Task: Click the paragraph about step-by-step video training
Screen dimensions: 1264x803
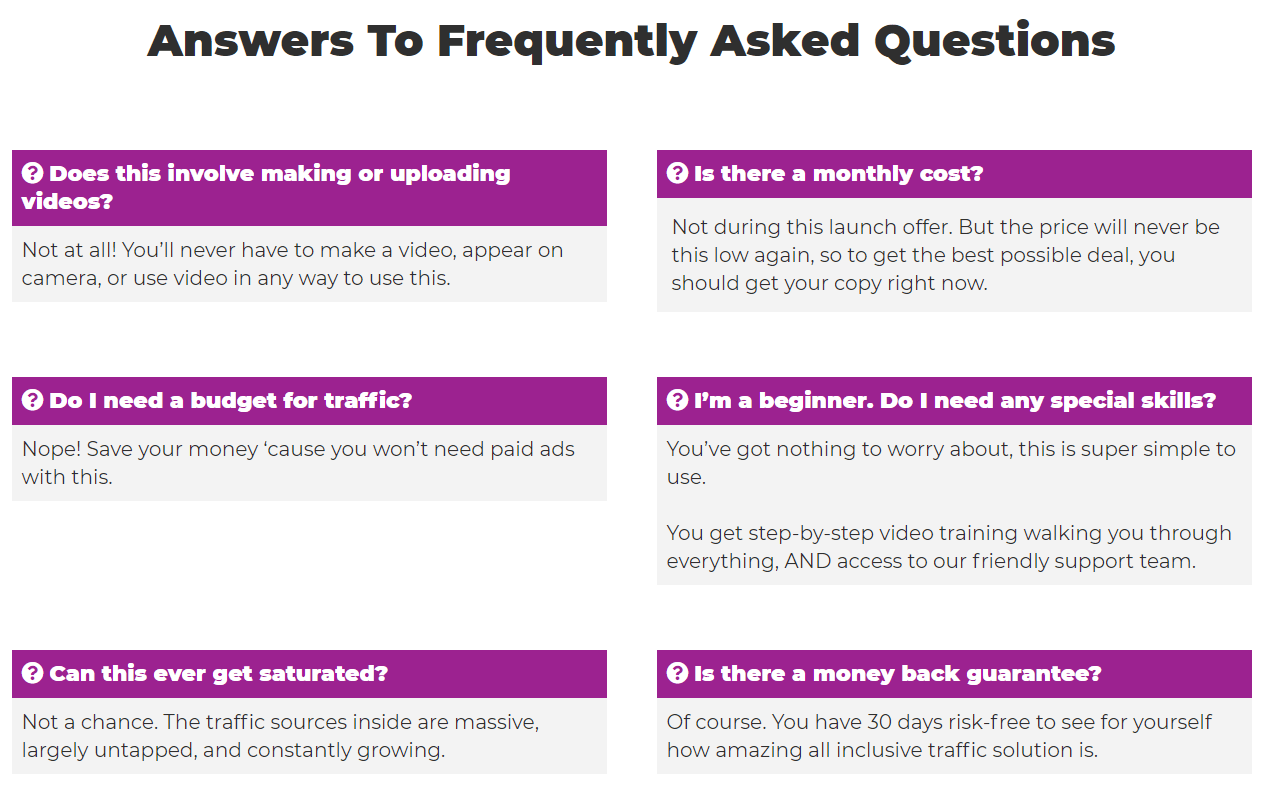Action: 949,547
